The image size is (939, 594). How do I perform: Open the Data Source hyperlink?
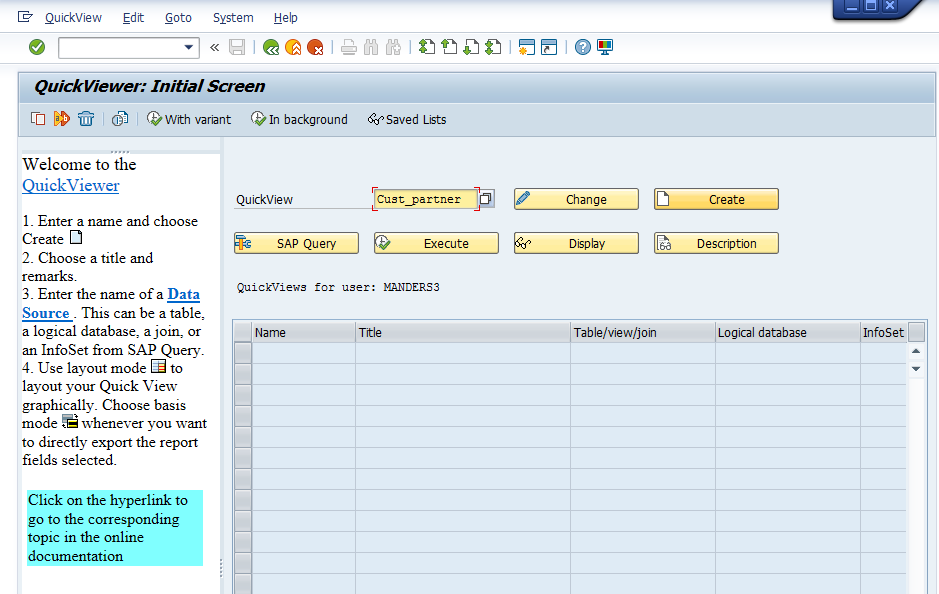(x=111, y=304)
